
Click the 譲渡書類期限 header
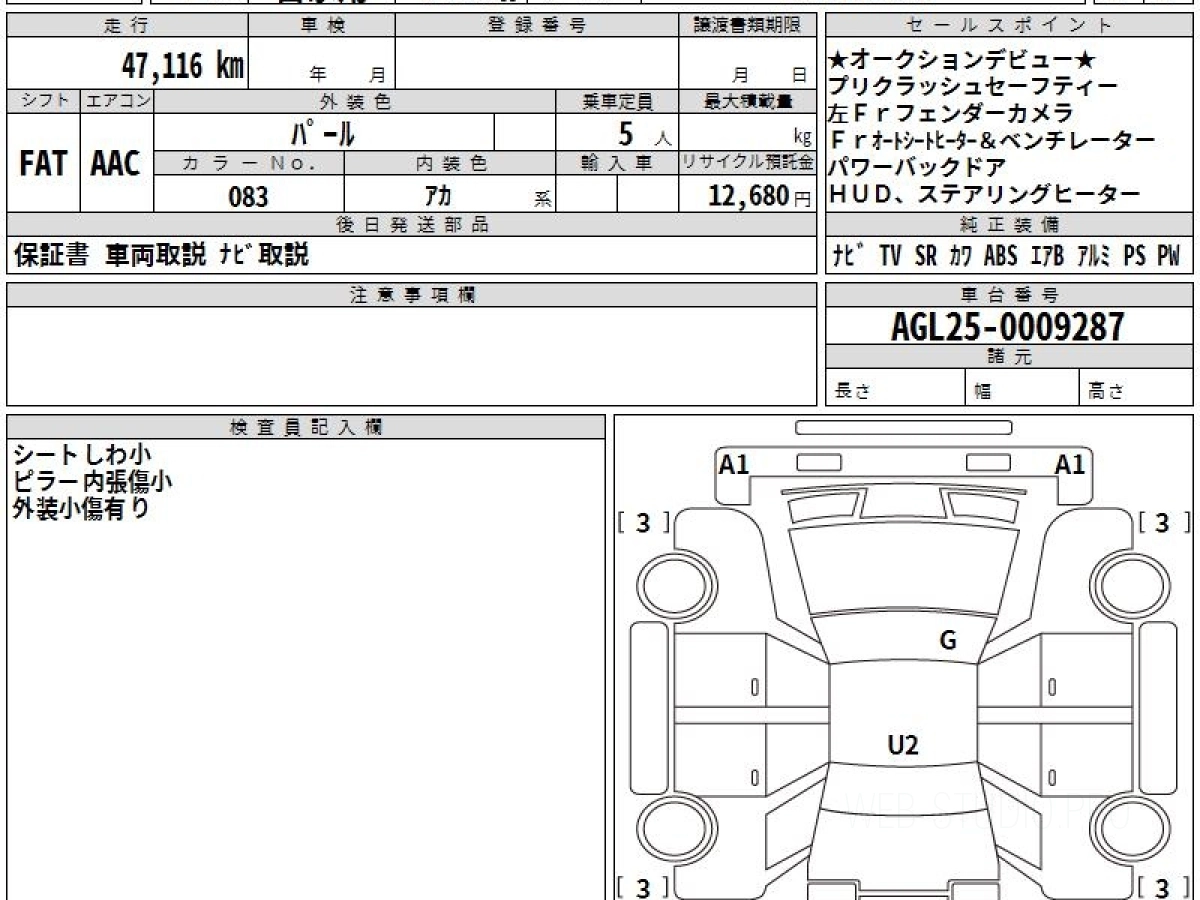click(747, 26)
